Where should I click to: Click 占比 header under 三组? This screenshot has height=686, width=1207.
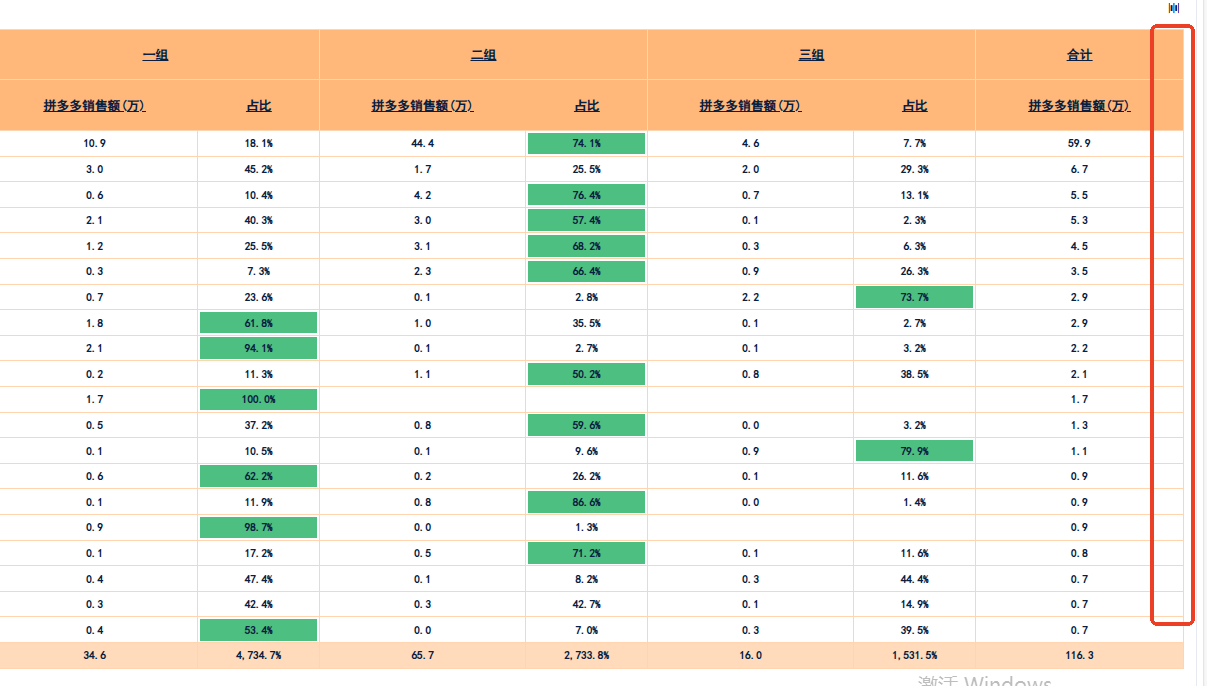(914, 106)
